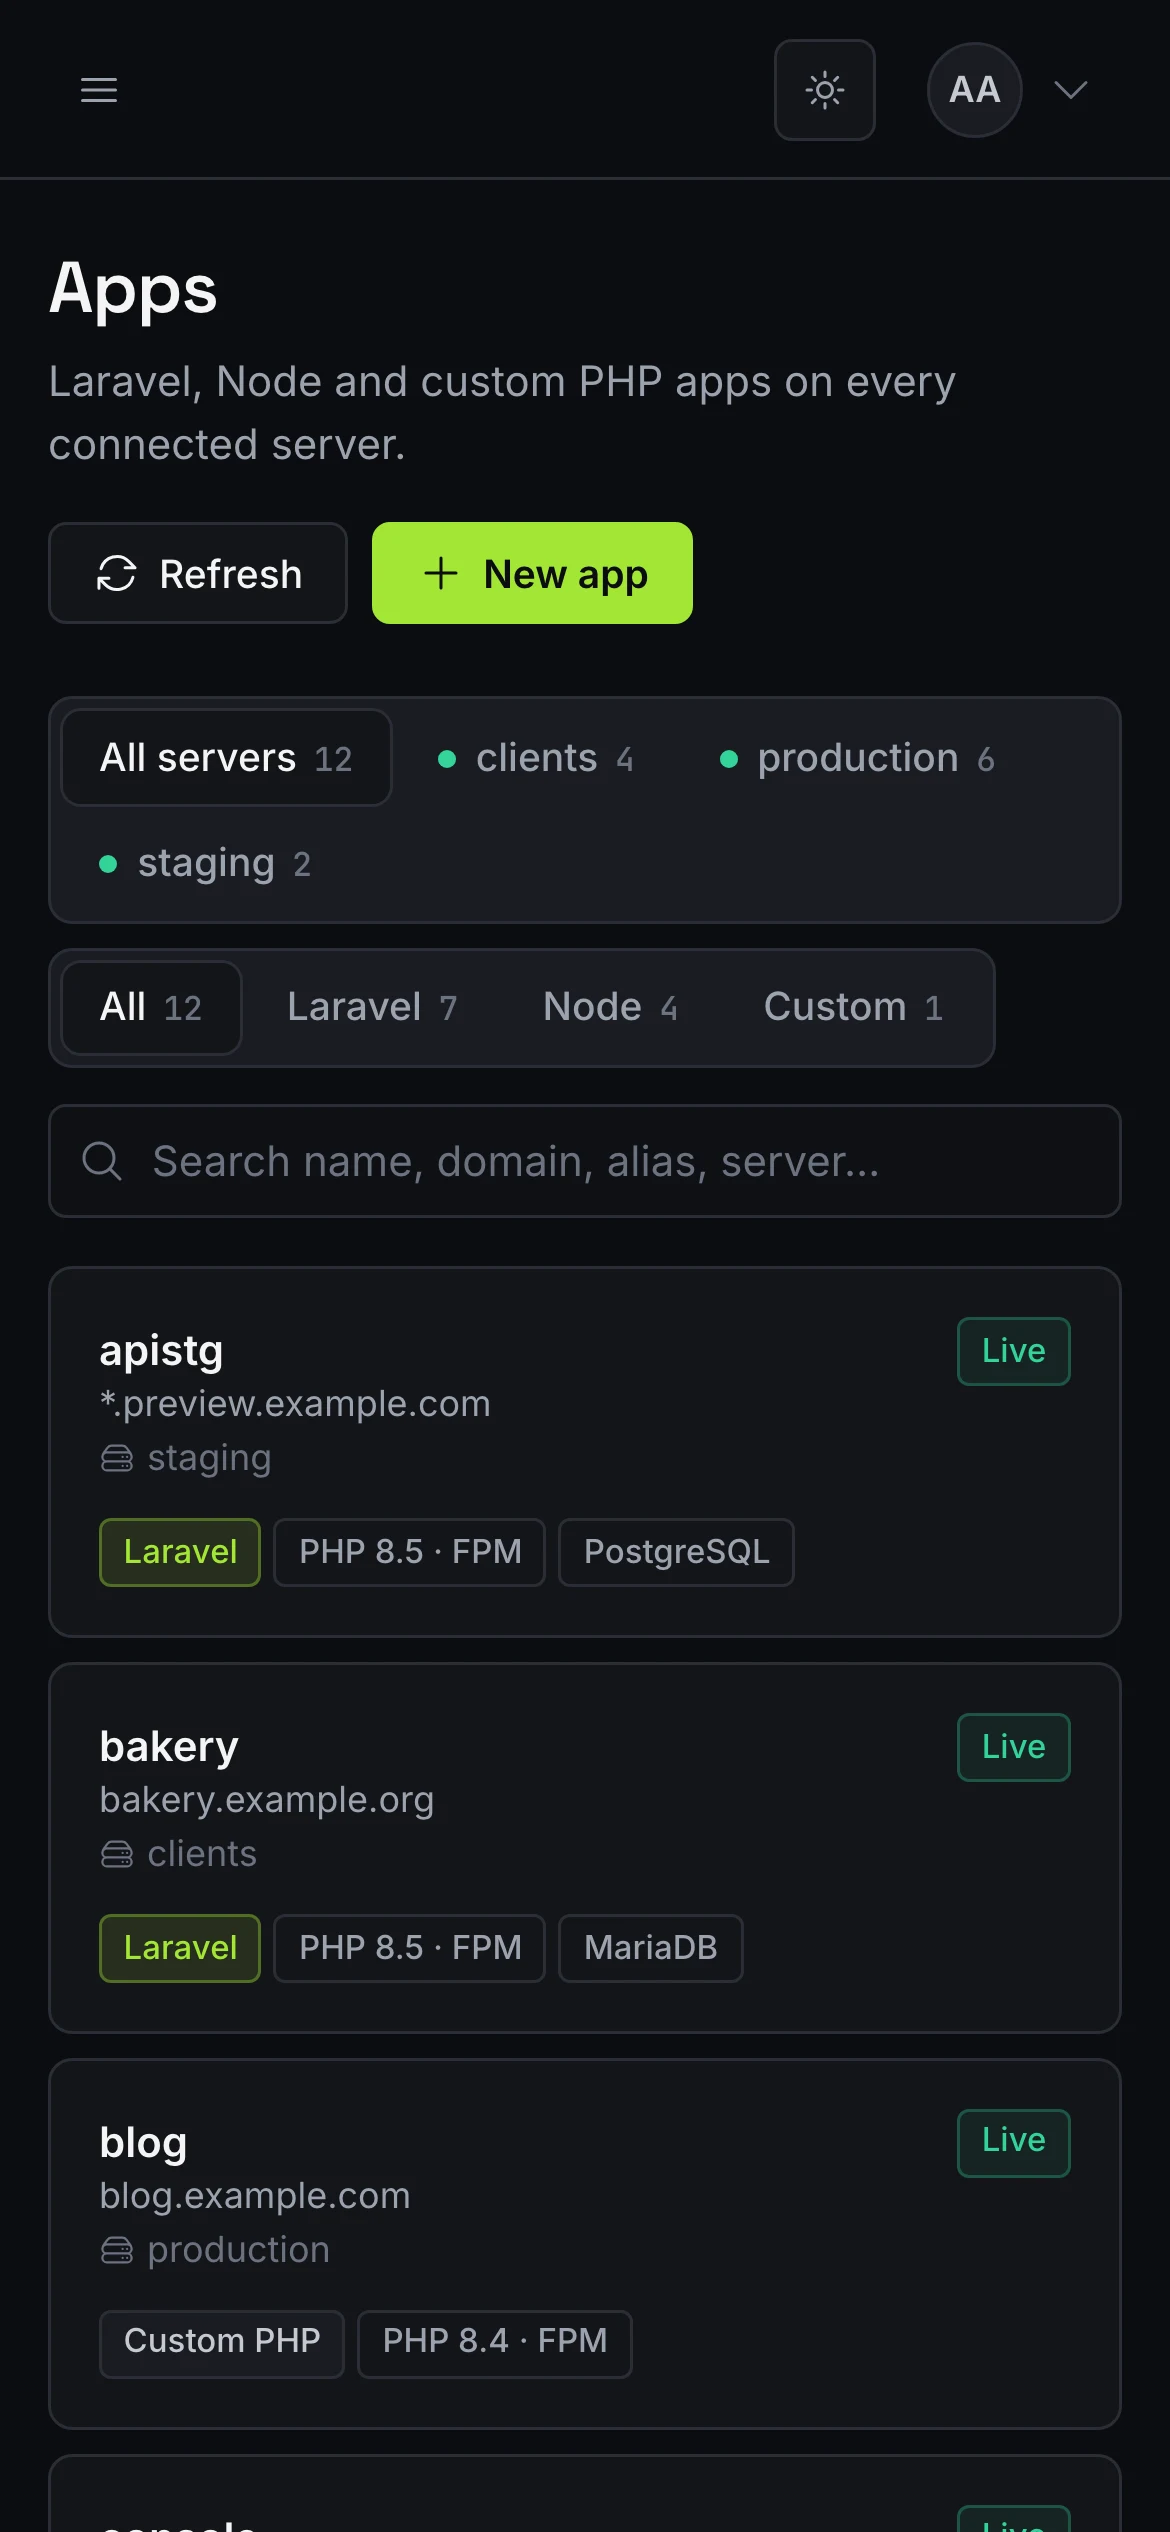Click the search magnifier icon
The width and height of the screenshot is (1170, 2532).
point(102,1161)
